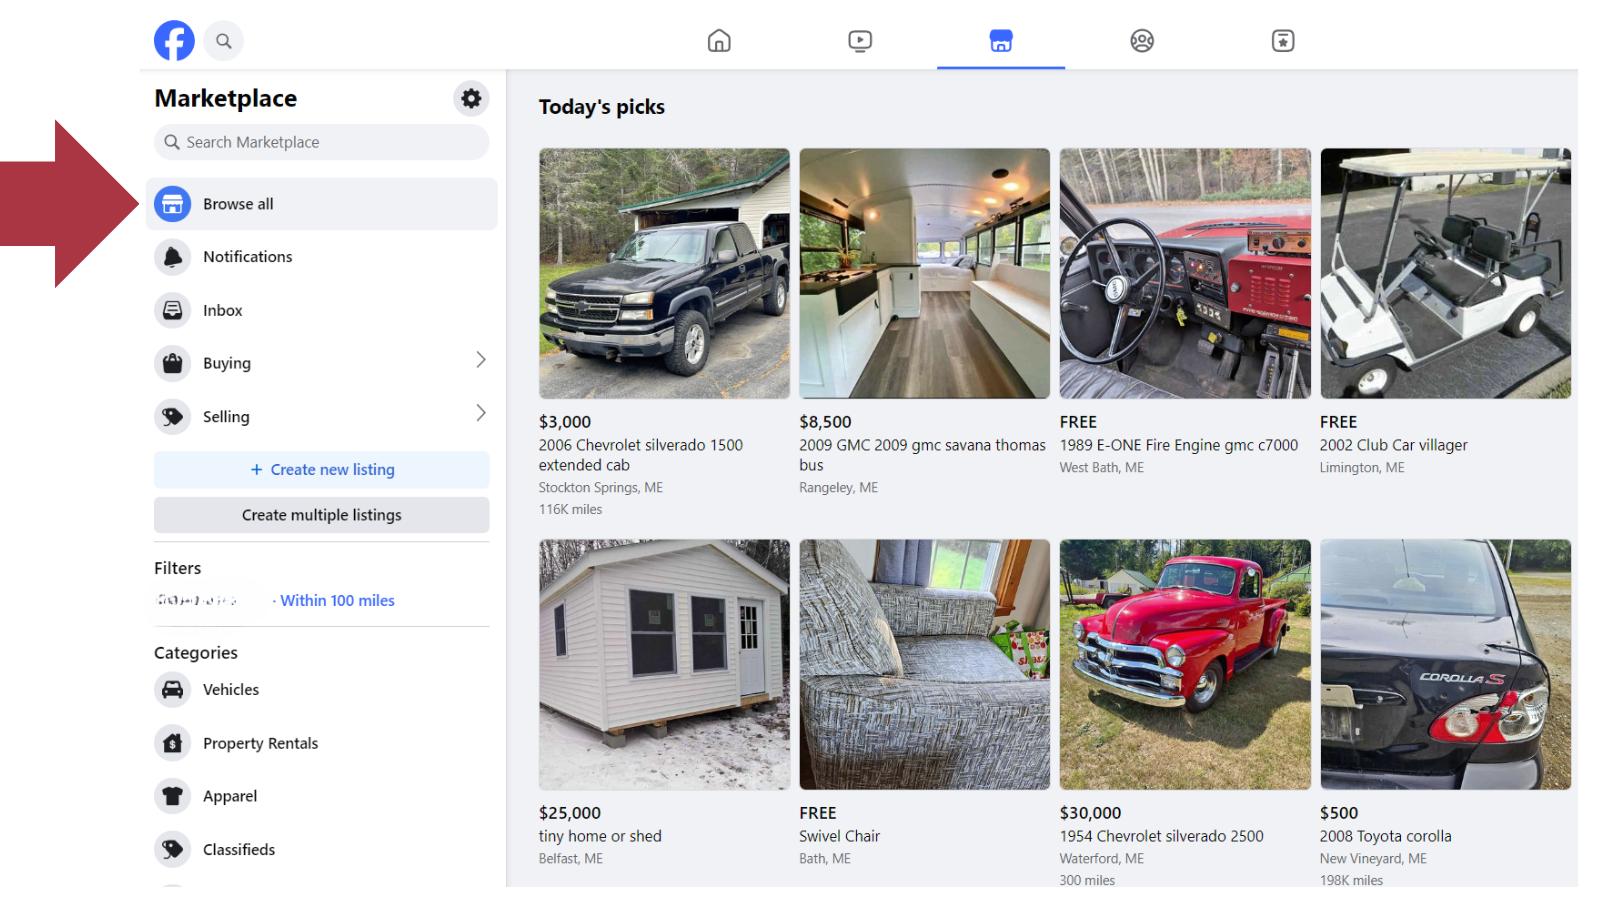Select the Apparel category icon
Screen dimensions: 1600x900
[x=171, y=795]
